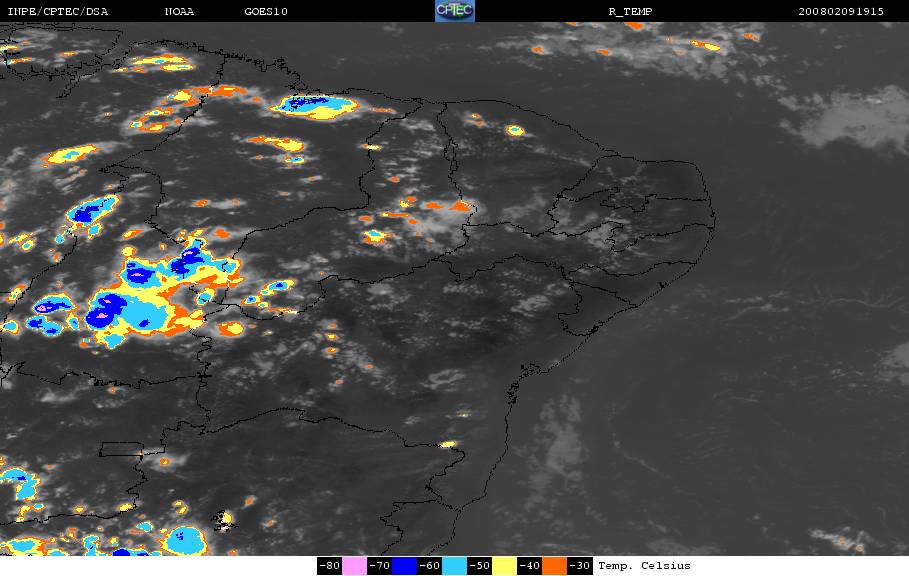Click the GOES10 satellite label

[266, 12]
